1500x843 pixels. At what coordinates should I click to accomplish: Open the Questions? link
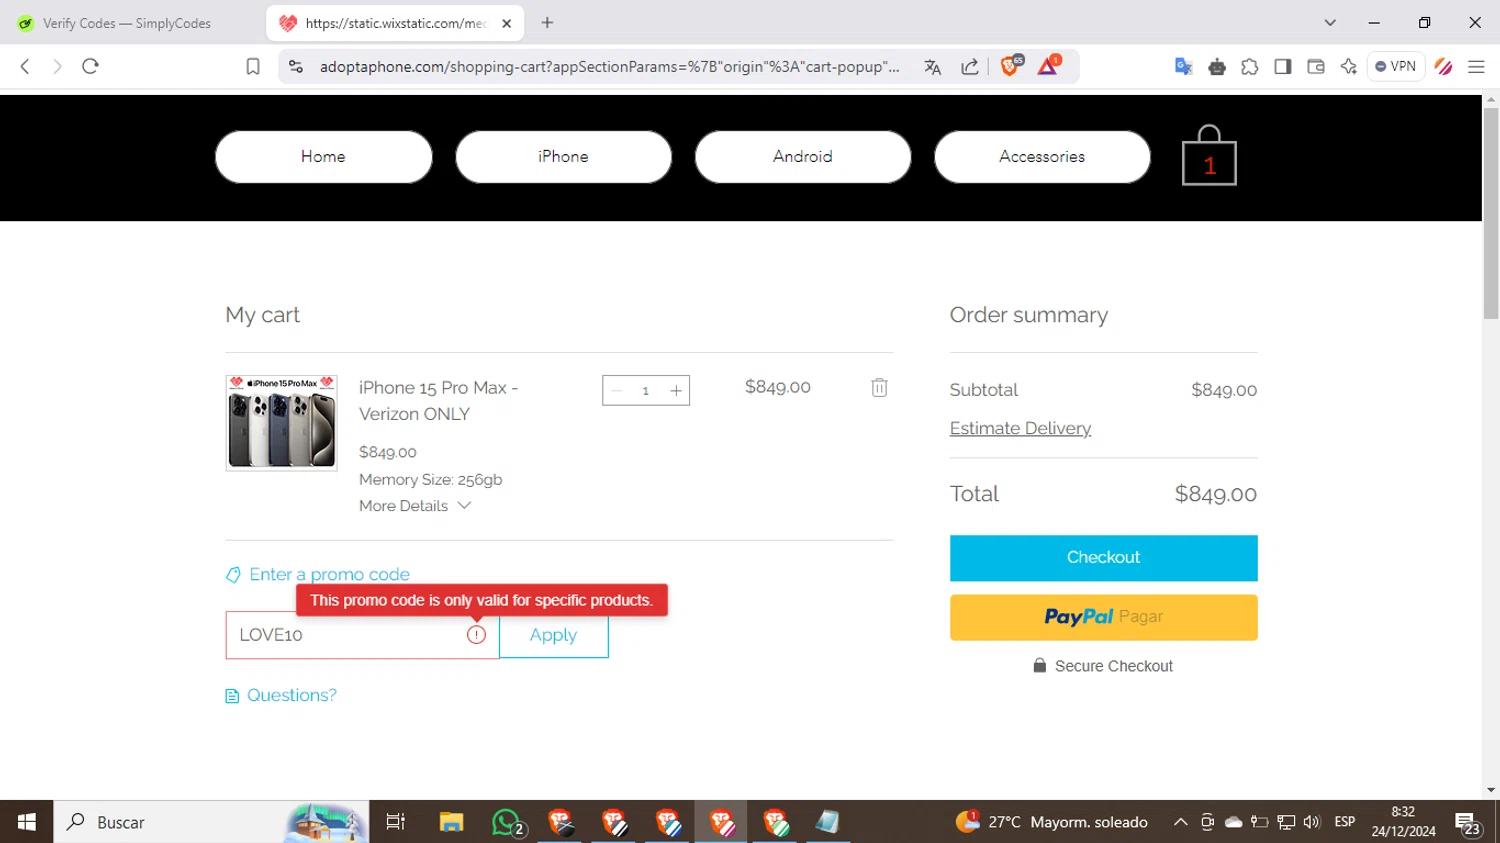point(281,695)
